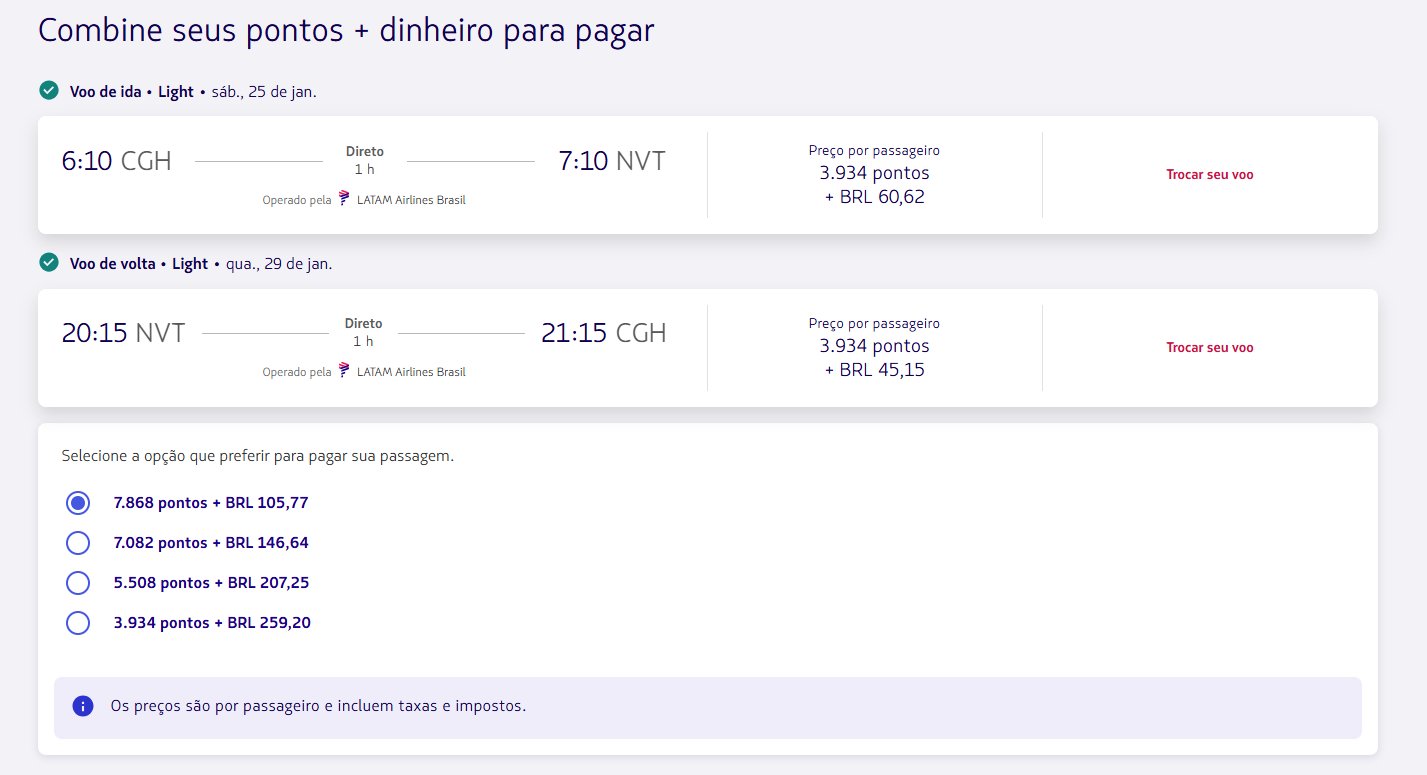Click the Direto 1 h label on return flight
Image resolution: width=1427 pixels, height=775 pixels.
coord(363,332)
